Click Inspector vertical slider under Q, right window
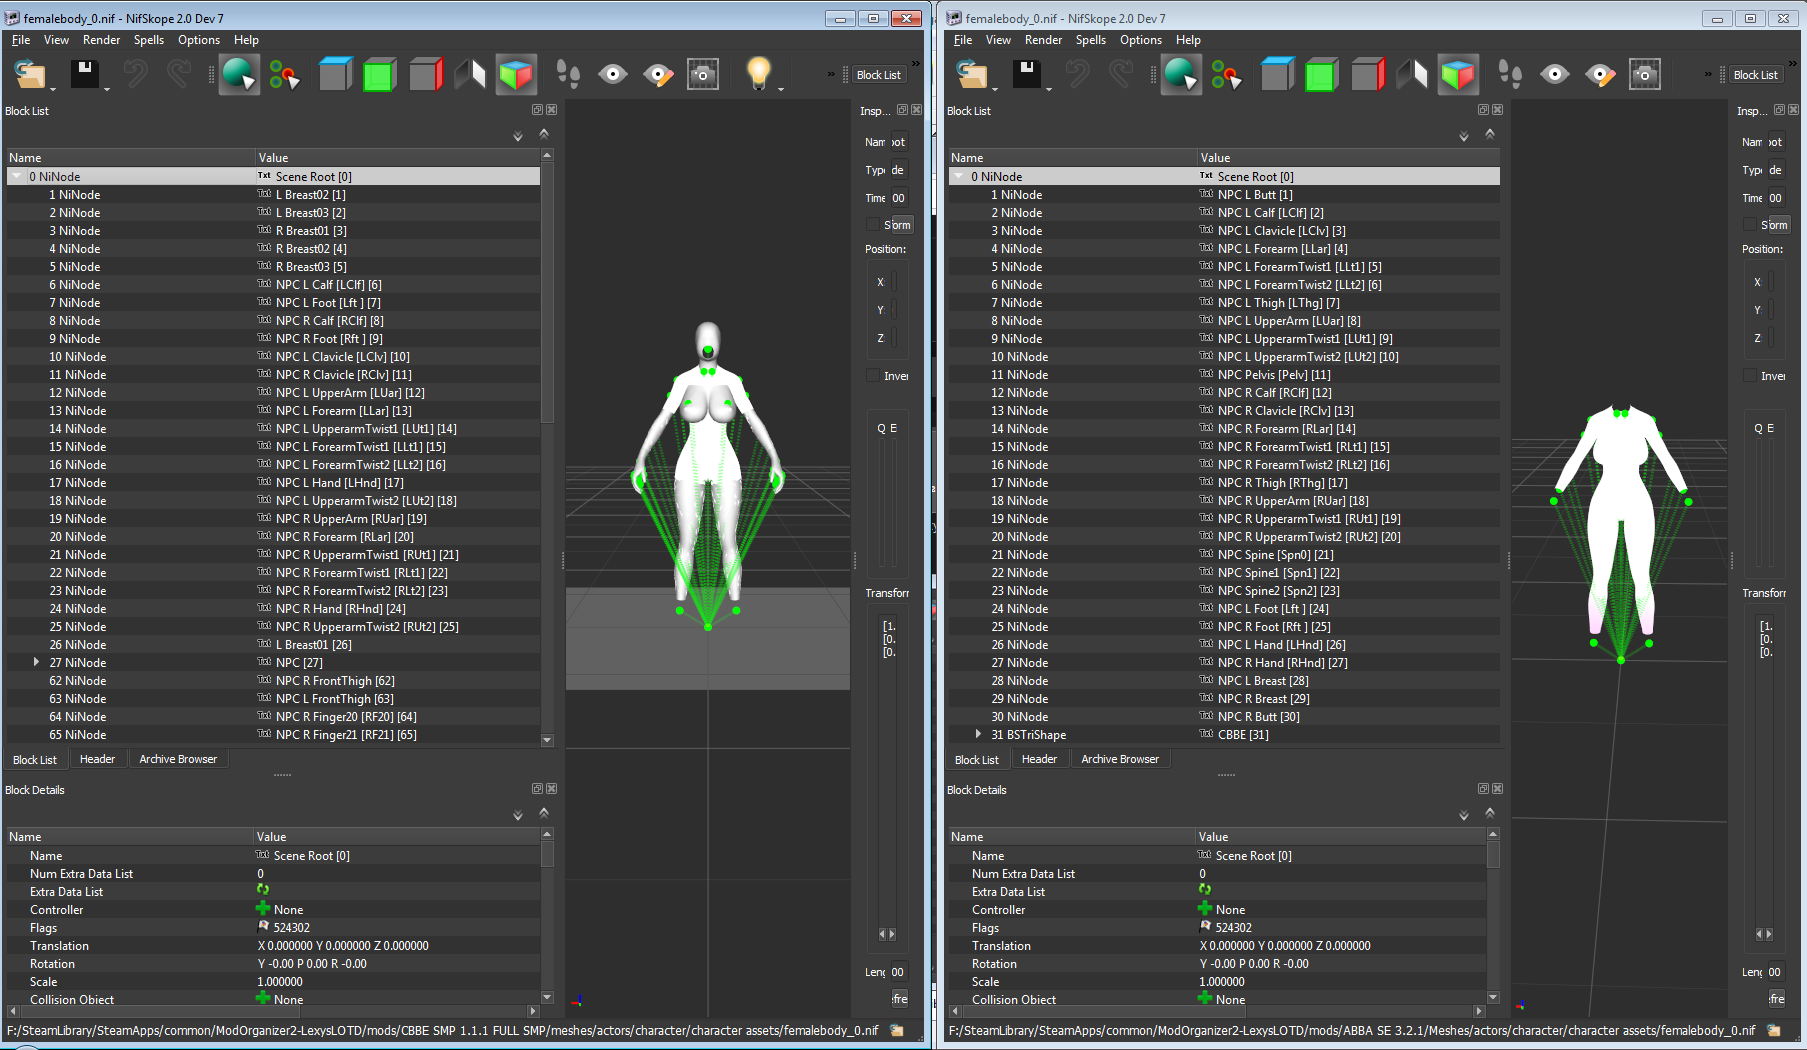The image size is (1807, 1050). [1758, 504]
